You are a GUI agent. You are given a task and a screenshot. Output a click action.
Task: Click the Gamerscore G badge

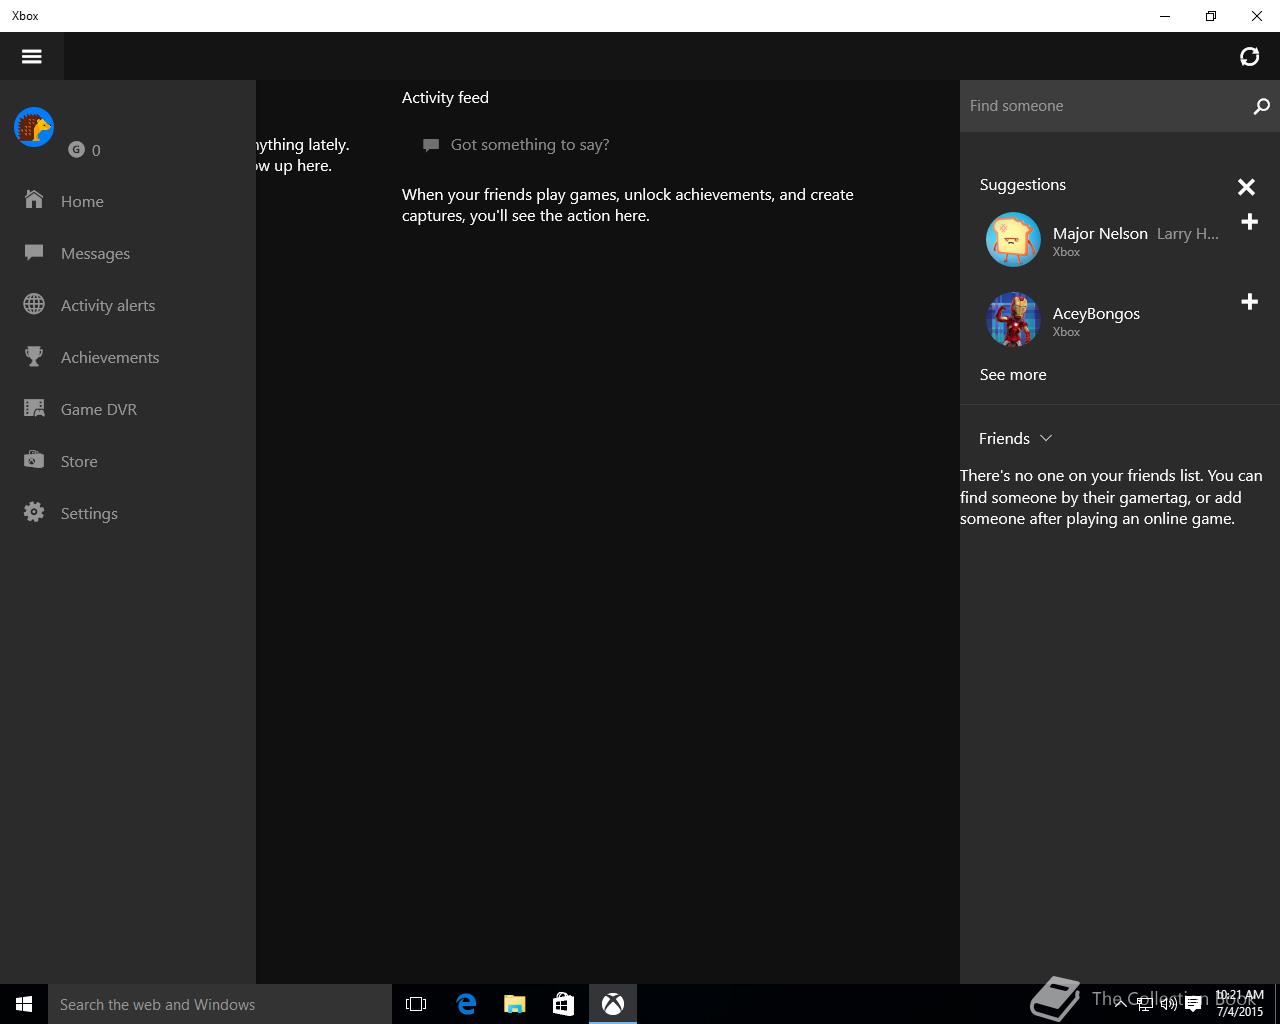coord(76,150)
